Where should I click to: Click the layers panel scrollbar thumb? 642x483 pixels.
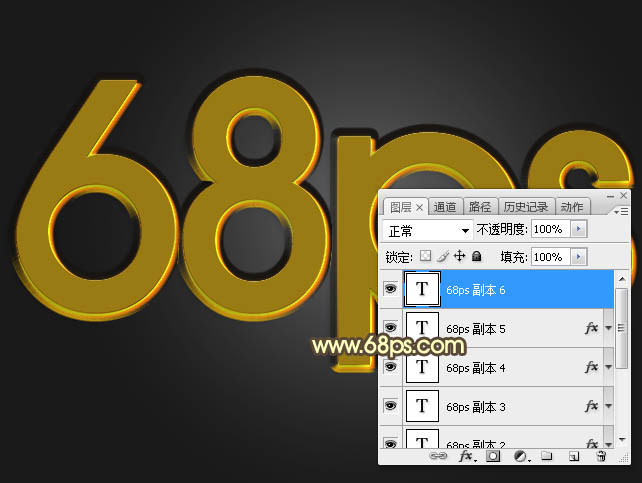622,328
